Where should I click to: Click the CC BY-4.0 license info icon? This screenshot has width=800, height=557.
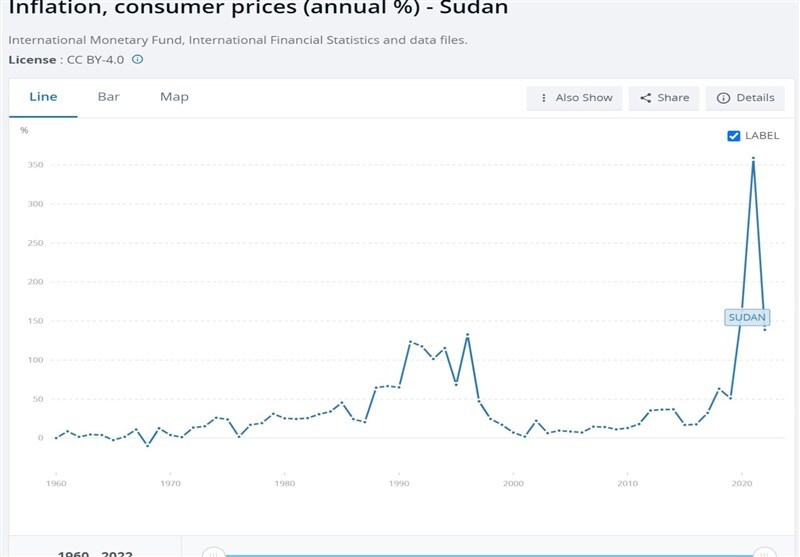138,59
